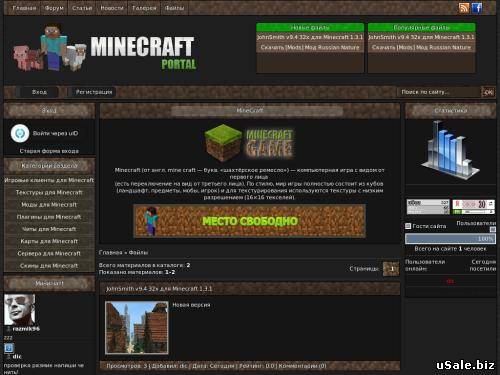Switch to the Новые файлы tab
The height and width of the screenshot is (375, 500).
(x=310, y=28)
